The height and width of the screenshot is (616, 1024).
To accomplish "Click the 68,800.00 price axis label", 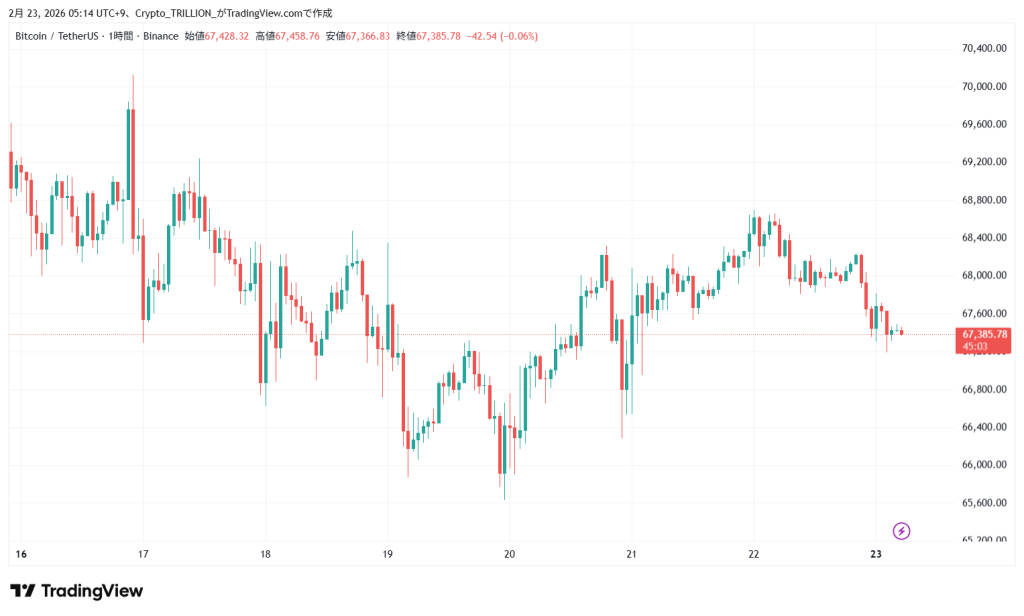I will point(983,200).
